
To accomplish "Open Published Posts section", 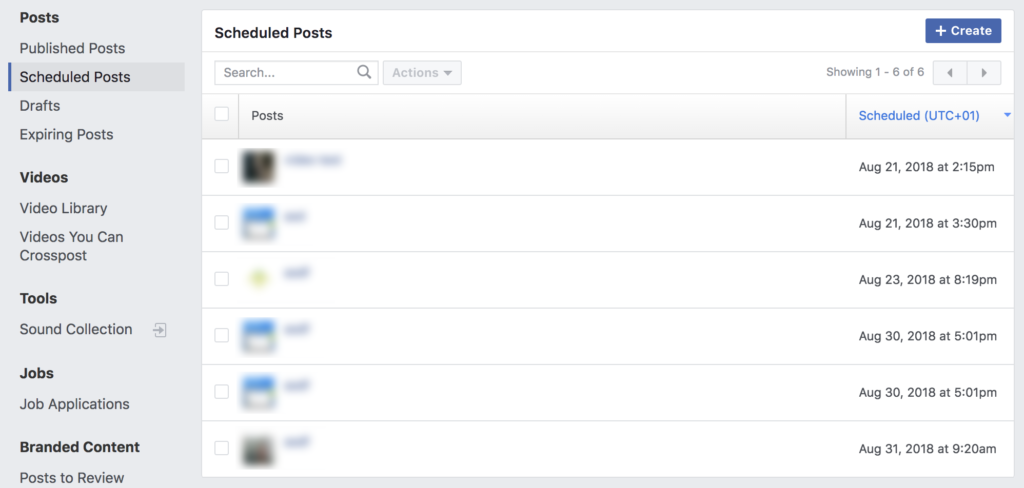I will click(x=72, y=48).
